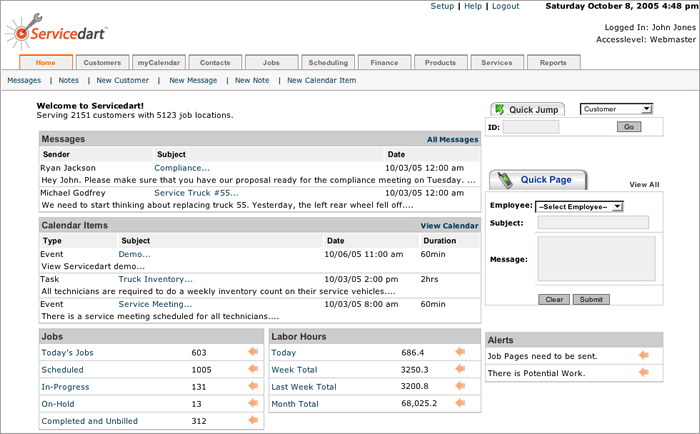700x434 pixels.
Task: Expand the Select Employee dropdown
Action: (x=580, y=206)
